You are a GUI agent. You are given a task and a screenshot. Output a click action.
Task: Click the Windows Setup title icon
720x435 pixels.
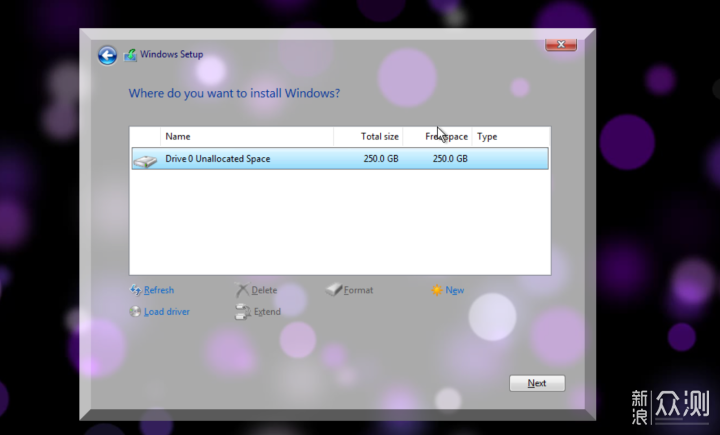pos(130,55)
